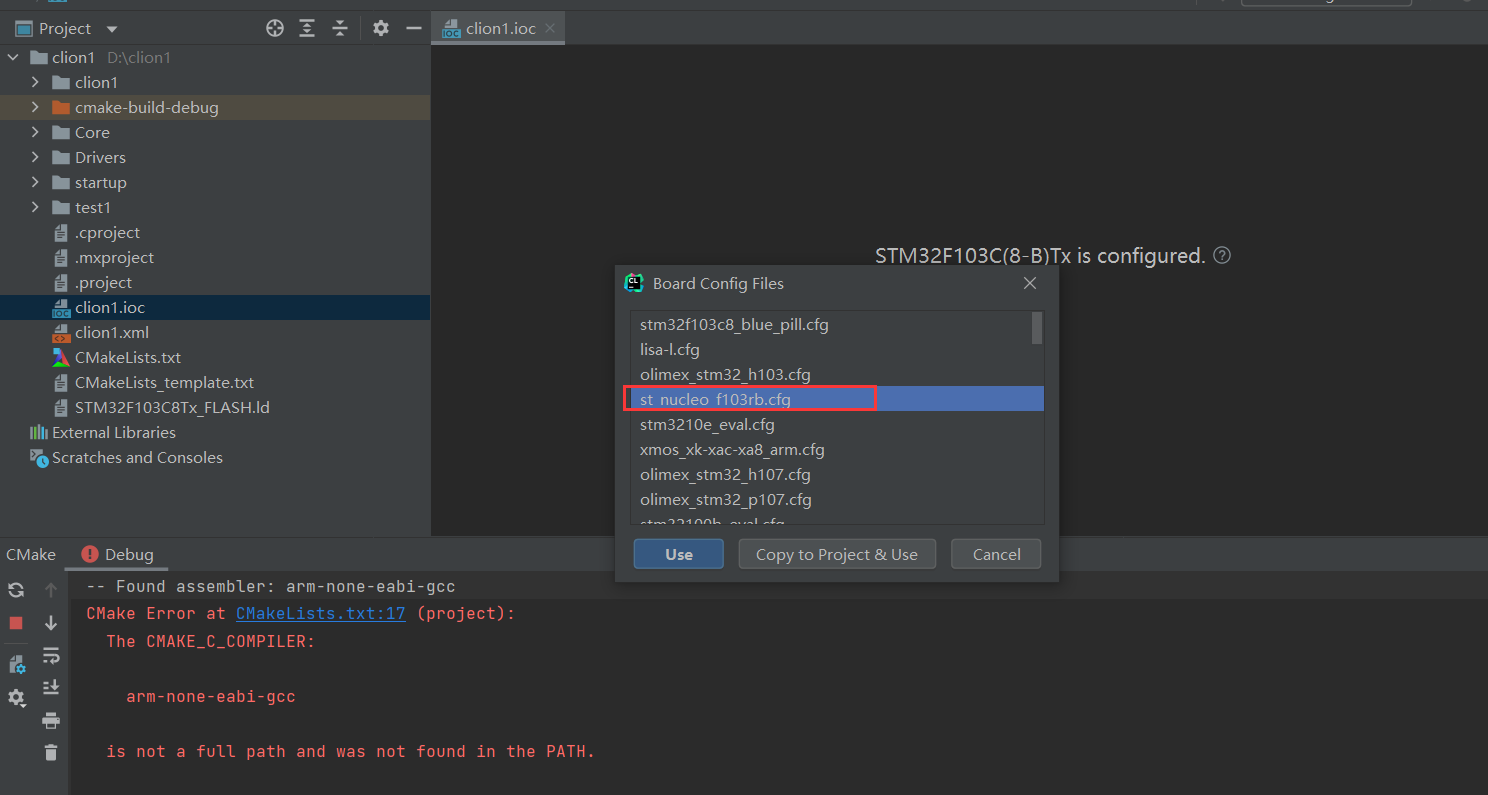The width and height of the screenshot is (1488, 795).
Task: Select CMakeLists_template.txt file
Action: (x=164, y=383)
